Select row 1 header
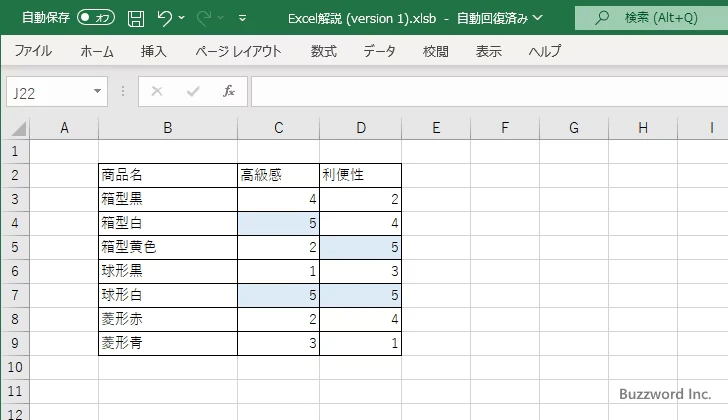The image size is (728, 420). (x=15, y=151)
